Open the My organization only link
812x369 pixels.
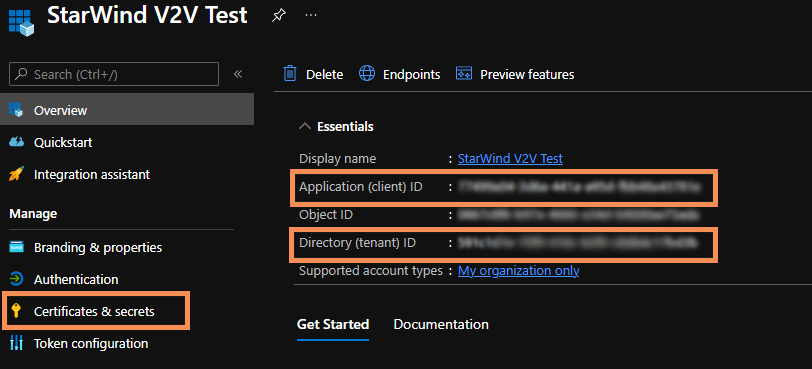click(x=518, y=270)
